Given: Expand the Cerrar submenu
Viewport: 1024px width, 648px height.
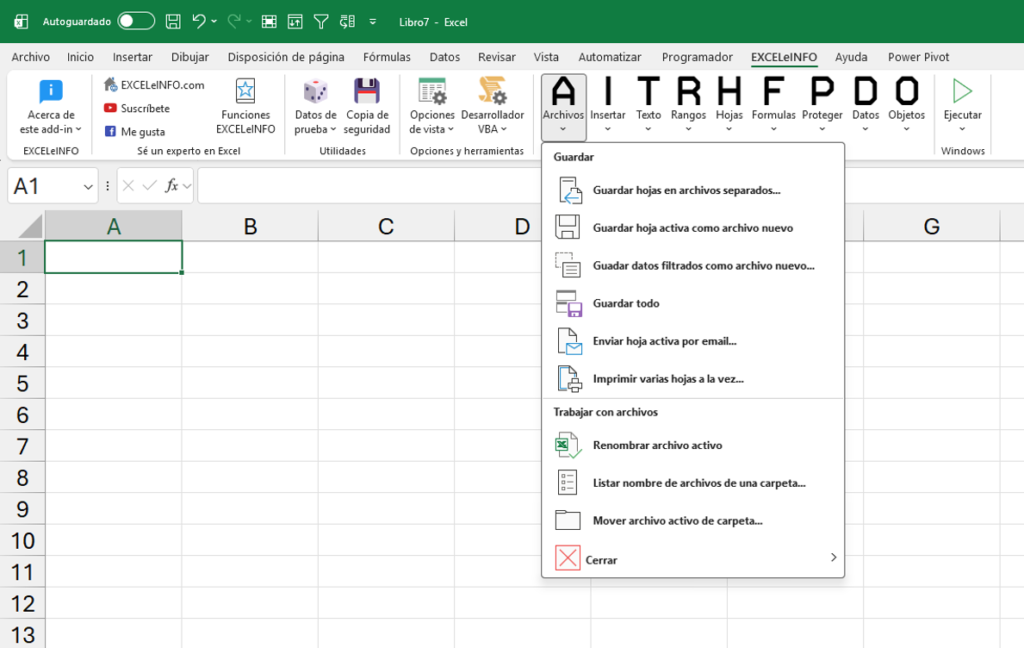Looking at the screenshot, I should pos(693,559).
